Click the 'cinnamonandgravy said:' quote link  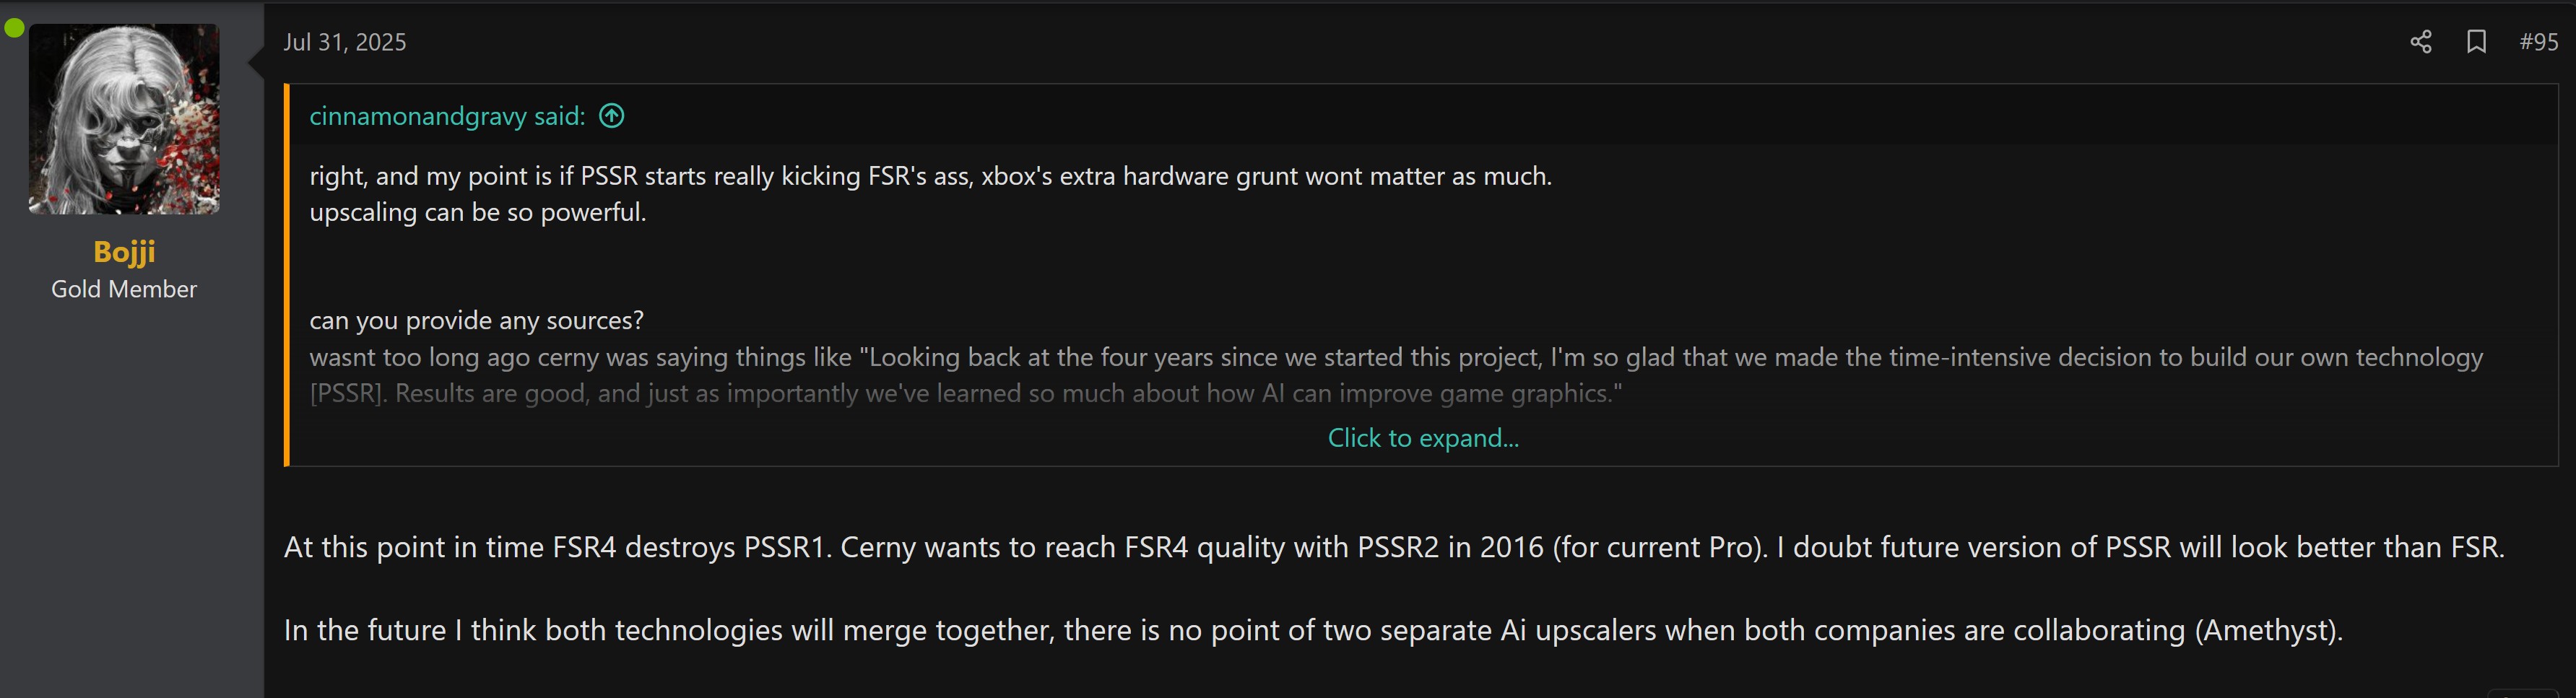tap(446, 116)
